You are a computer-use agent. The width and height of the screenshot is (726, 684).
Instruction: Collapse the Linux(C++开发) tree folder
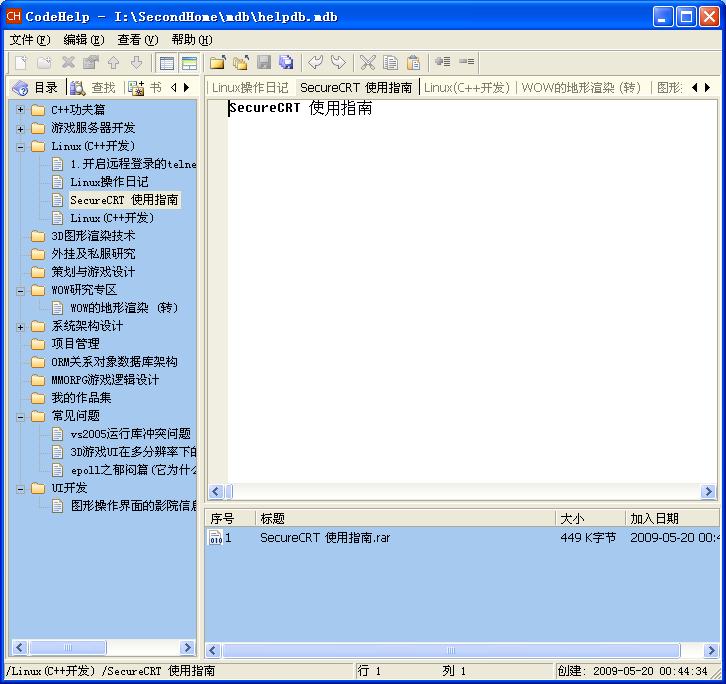click(20, 146)
